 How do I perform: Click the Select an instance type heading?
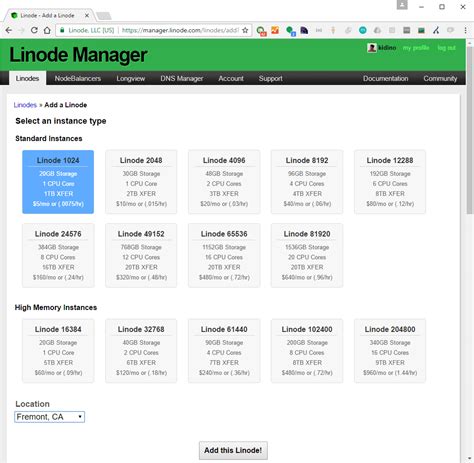pyautogui.click(x=61, y=121)
